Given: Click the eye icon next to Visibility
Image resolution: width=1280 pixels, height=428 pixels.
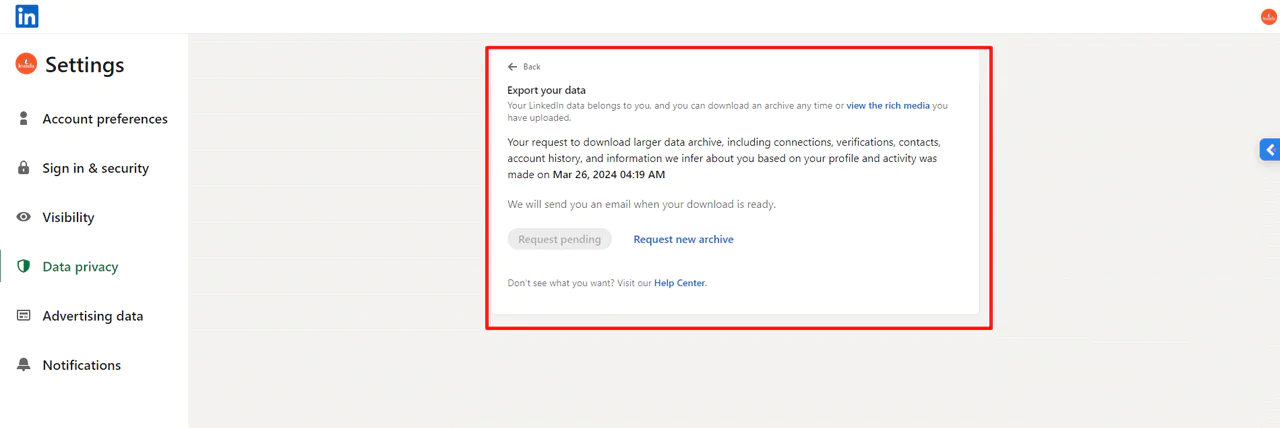Looking at the screenshot, I should pos(24,217).
